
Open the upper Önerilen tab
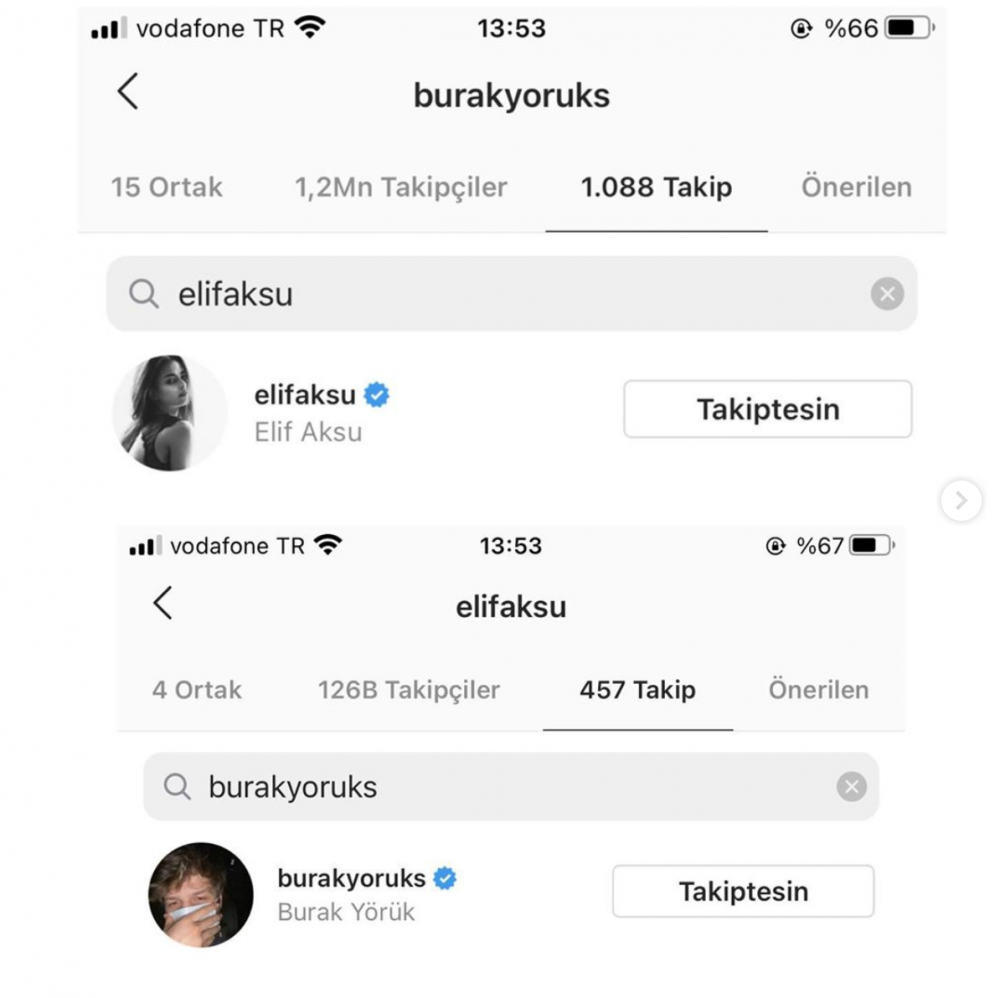(857, 187)
